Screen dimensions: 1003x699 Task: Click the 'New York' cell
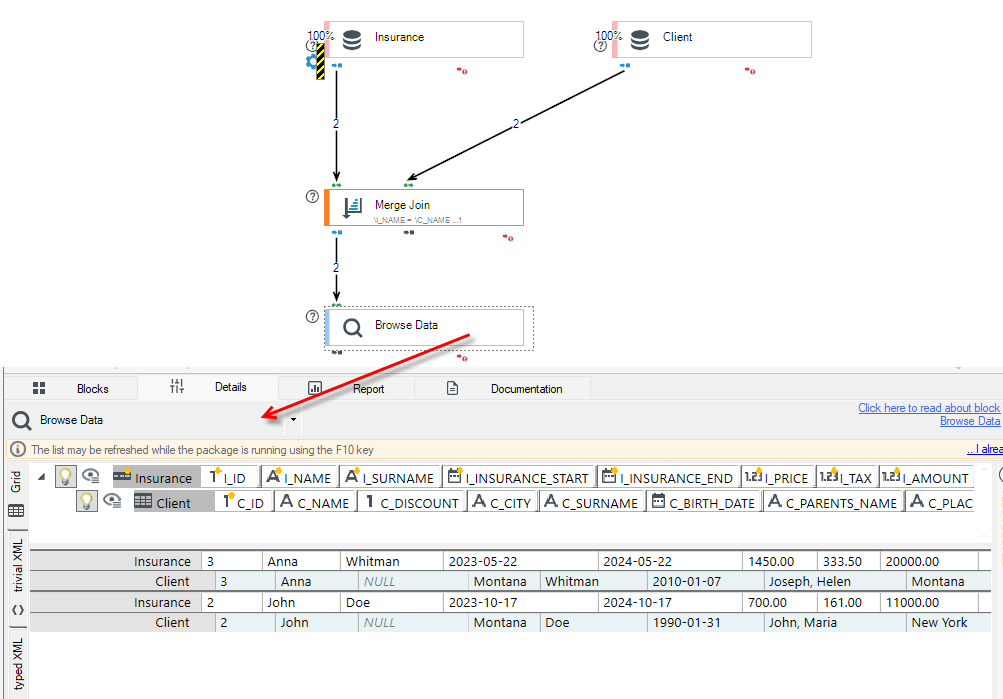coord(948,622)
